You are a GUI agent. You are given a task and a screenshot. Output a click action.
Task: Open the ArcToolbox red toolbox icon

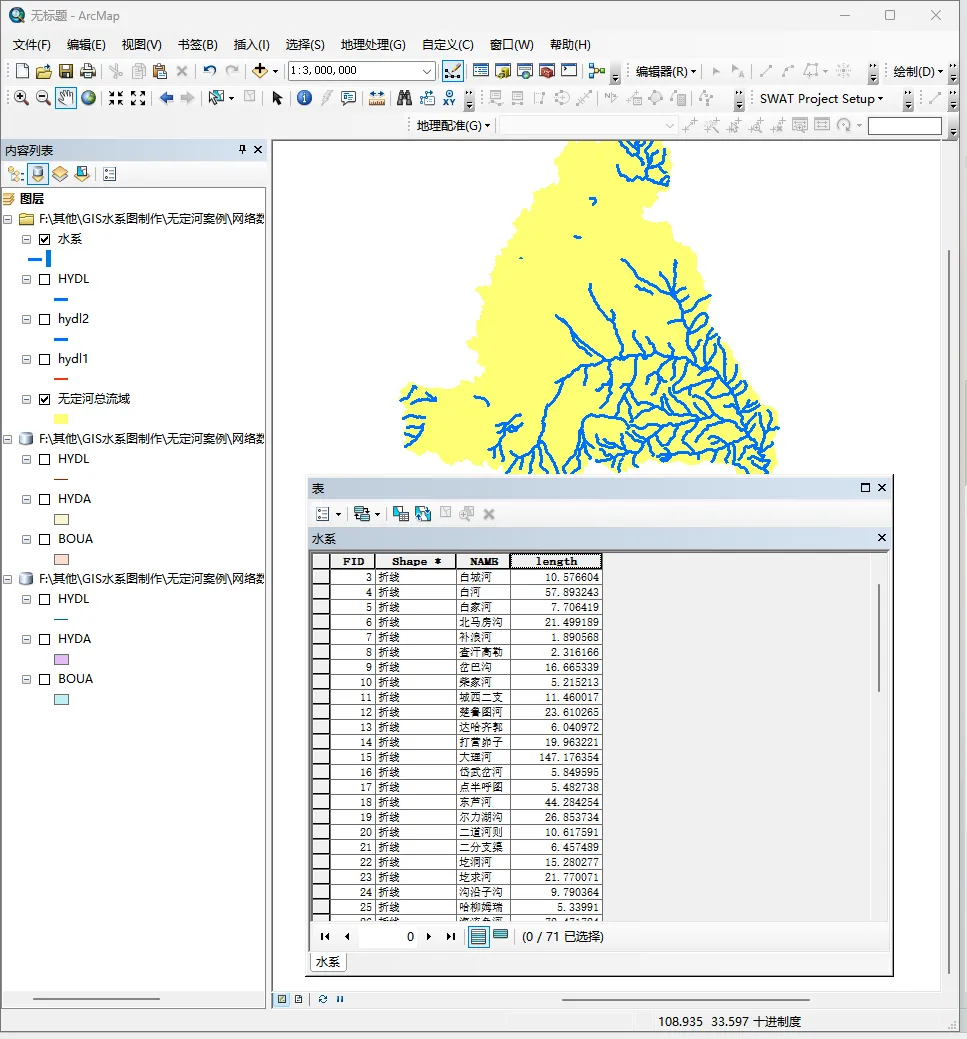[547, 71]
